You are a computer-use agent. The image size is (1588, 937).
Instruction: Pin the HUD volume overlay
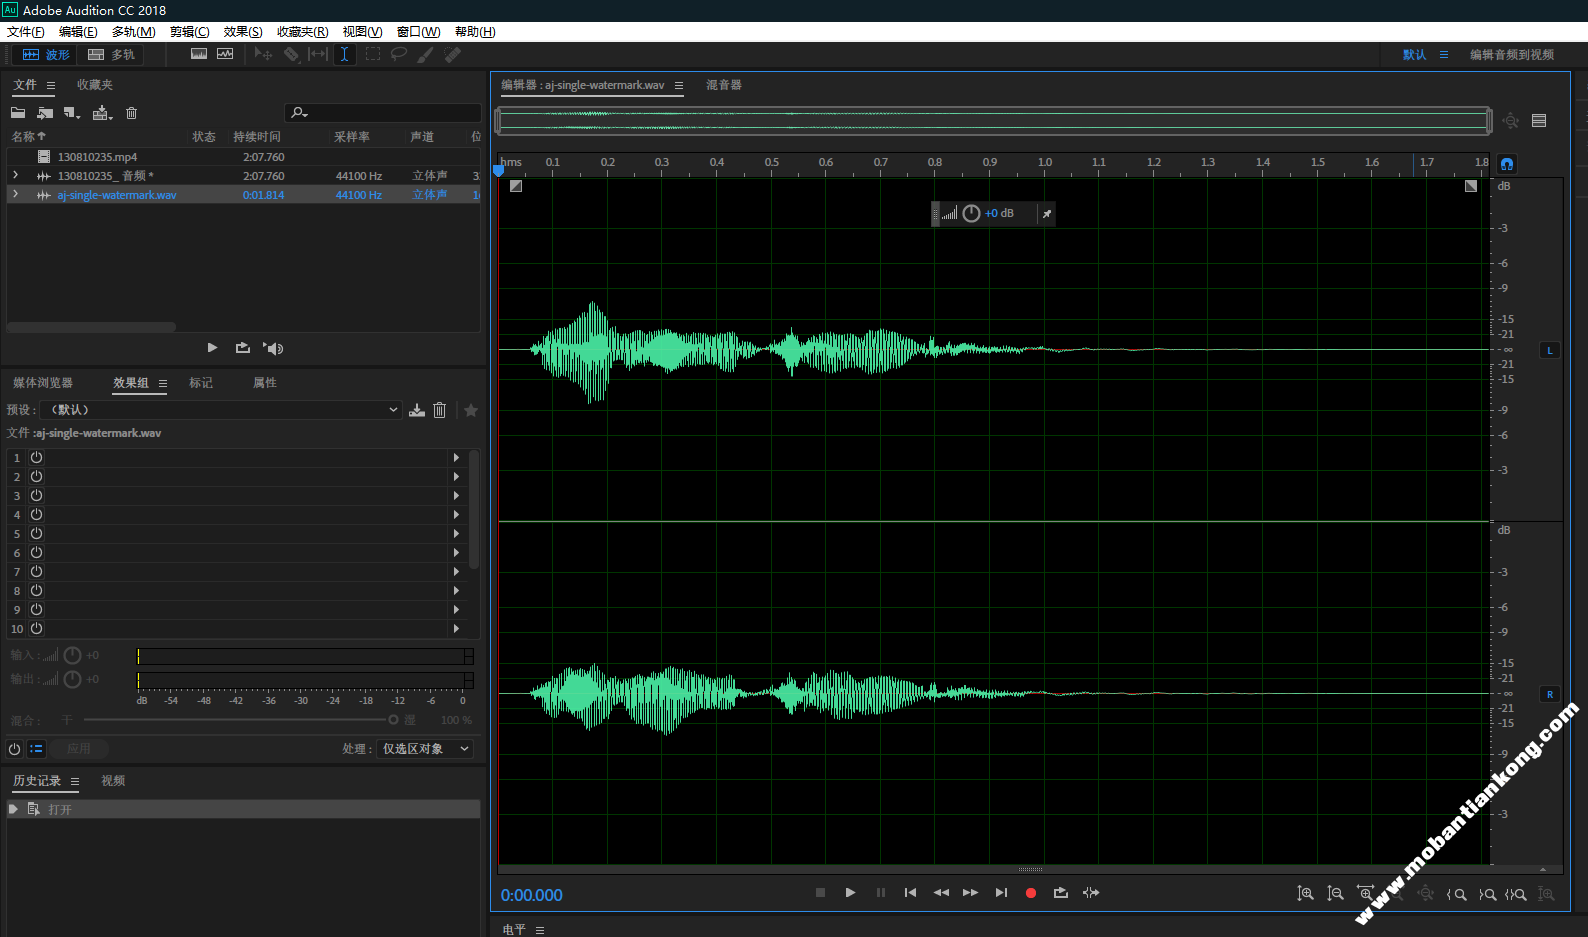(x=1046, y=214)
